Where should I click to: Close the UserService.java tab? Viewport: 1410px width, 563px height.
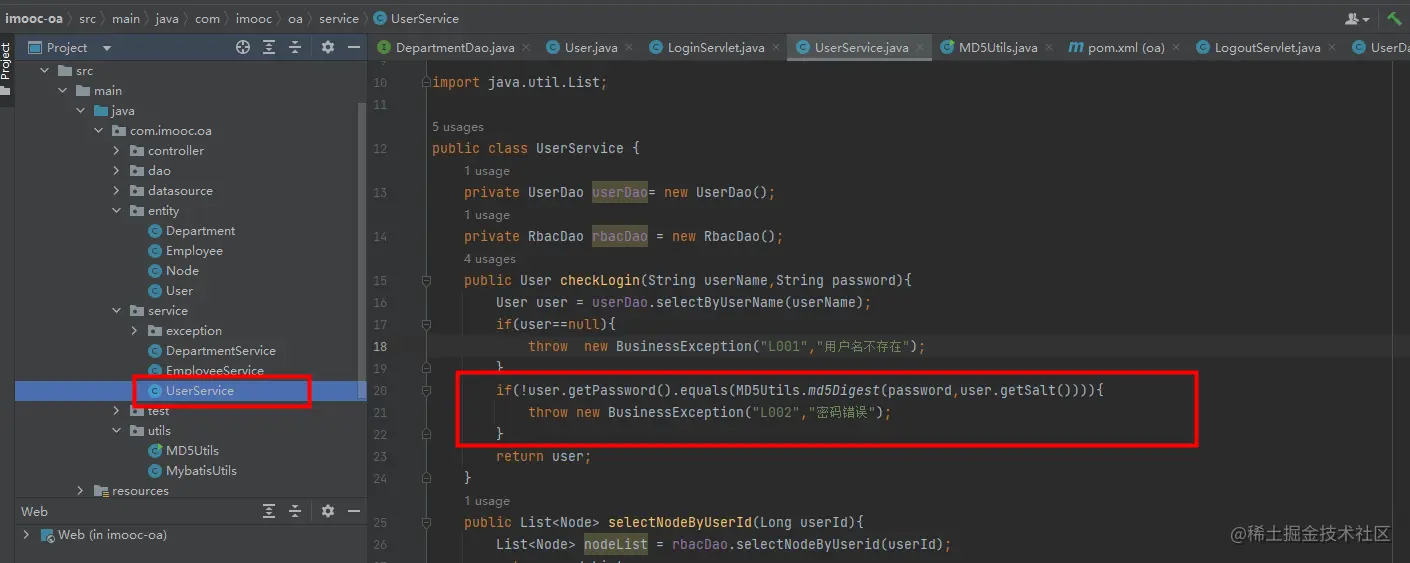pyautogui.click(x=920, y=47)
